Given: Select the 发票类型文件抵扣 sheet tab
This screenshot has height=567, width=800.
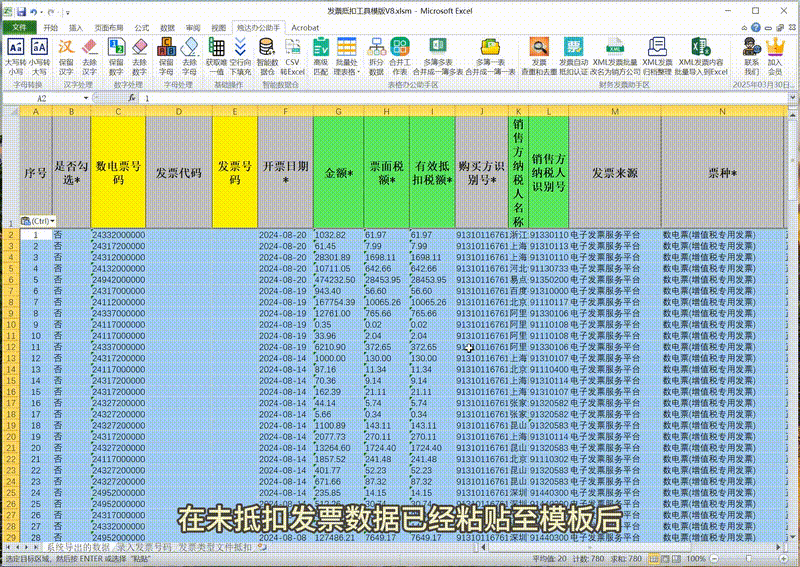Looking at the screenshot, I should tap(214, 547).
